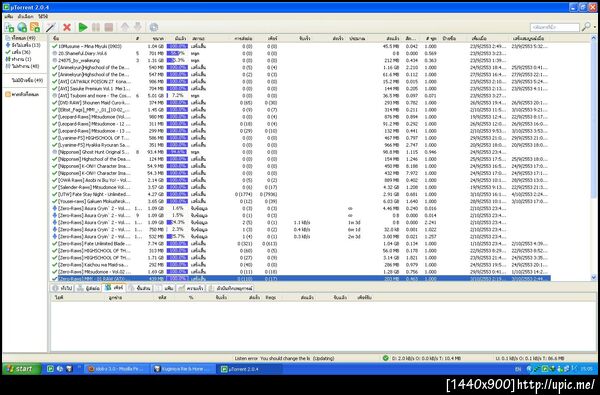Select the Downloading (13) sidebar category
Image resolution: width=600 pixels, height=395 pixels.
pyautogui.click(x=25, y=45)
